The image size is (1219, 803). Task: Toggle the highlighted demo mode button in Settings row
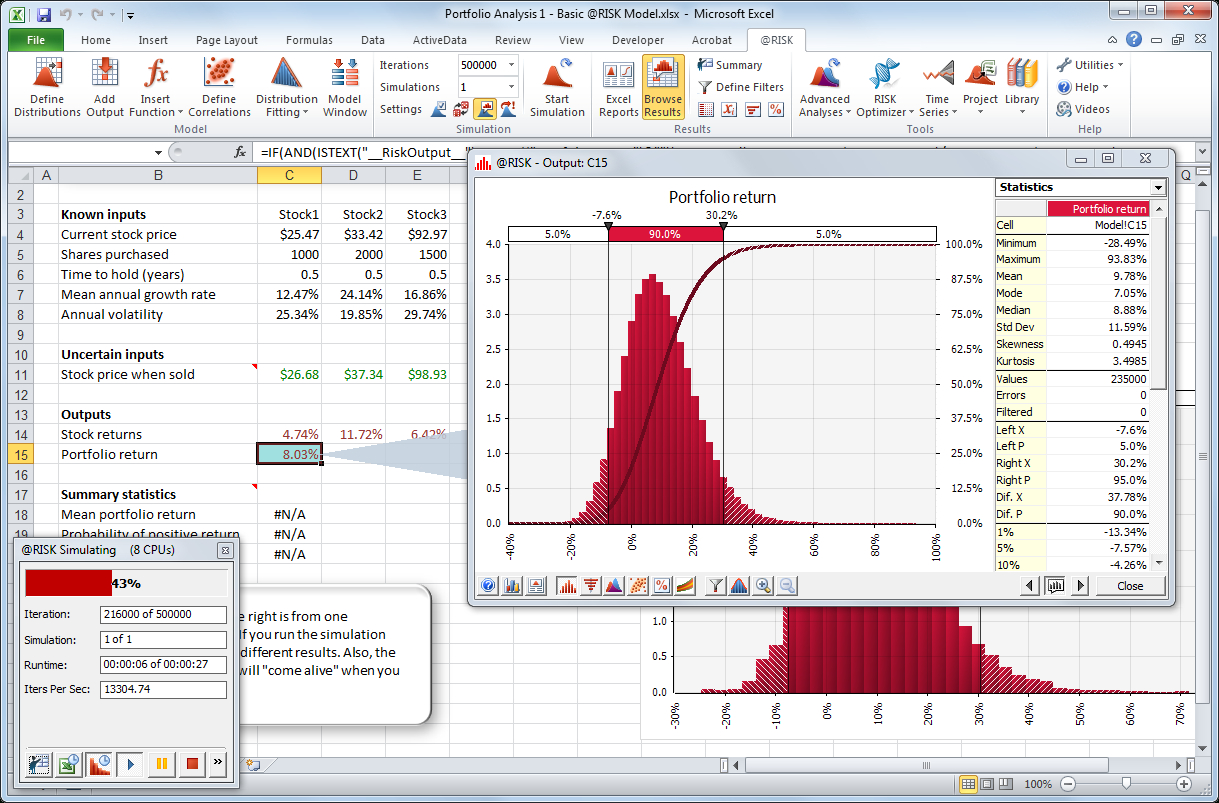click(x=486, y=109)
